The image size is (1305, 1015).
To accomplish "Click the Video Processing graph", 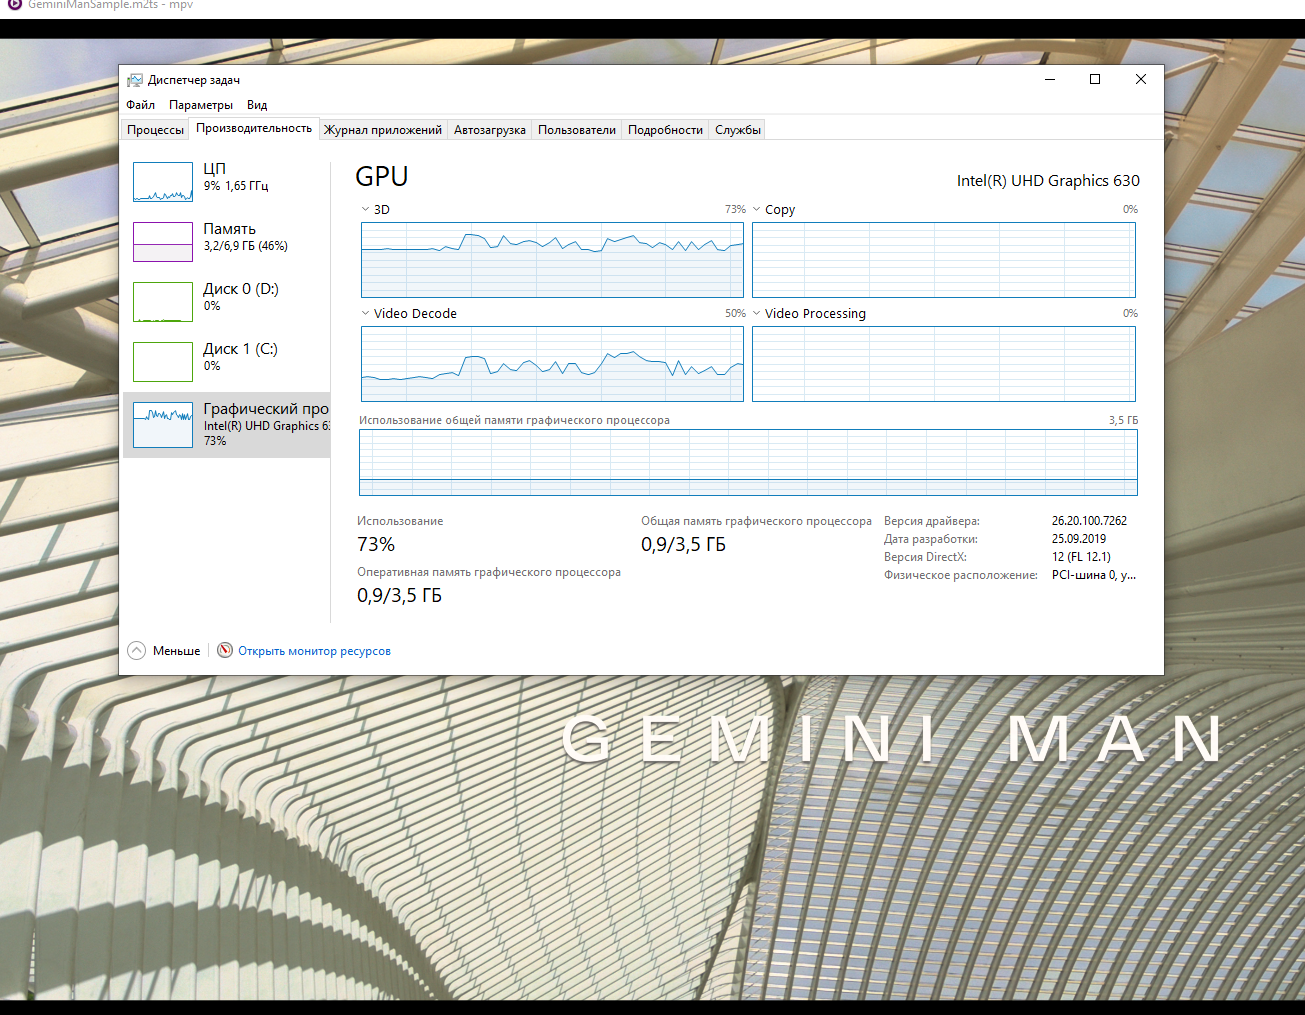I will coord(944,364).
